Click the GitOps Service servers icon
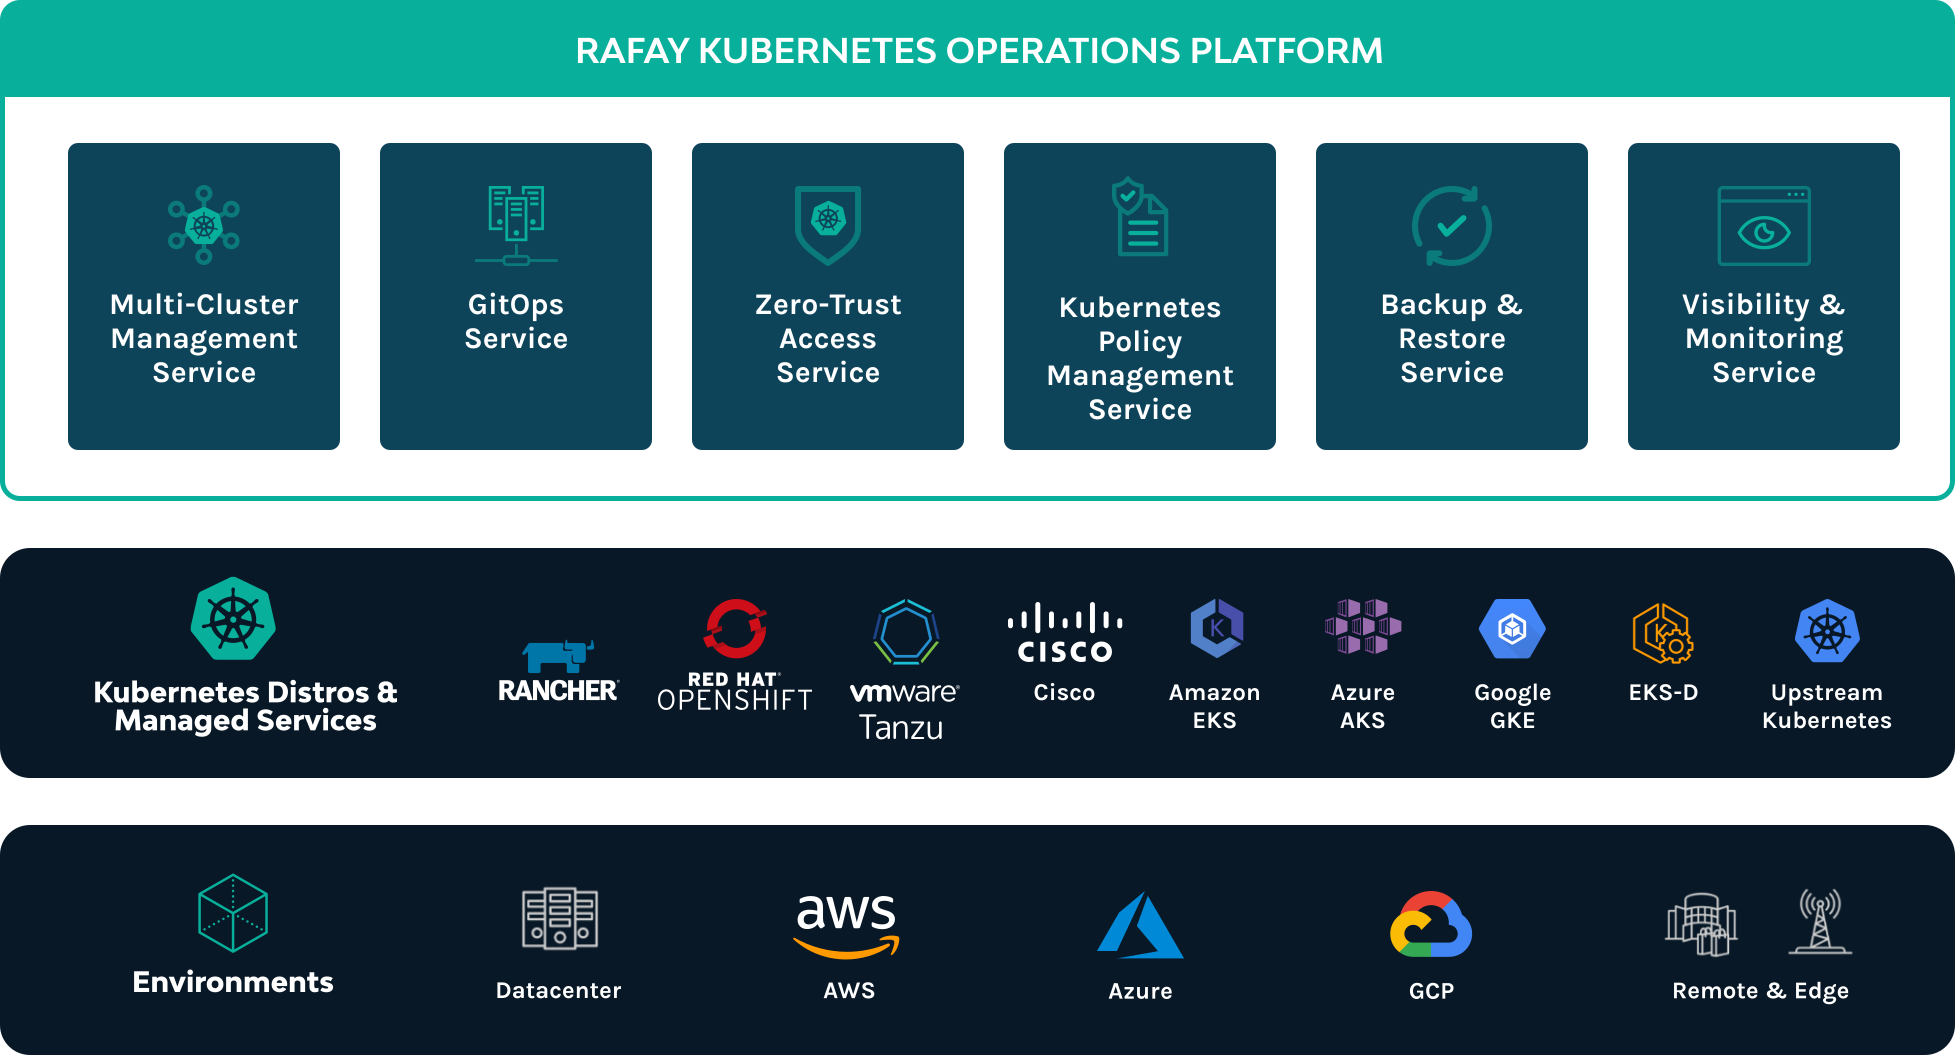 tap(516, 225)
